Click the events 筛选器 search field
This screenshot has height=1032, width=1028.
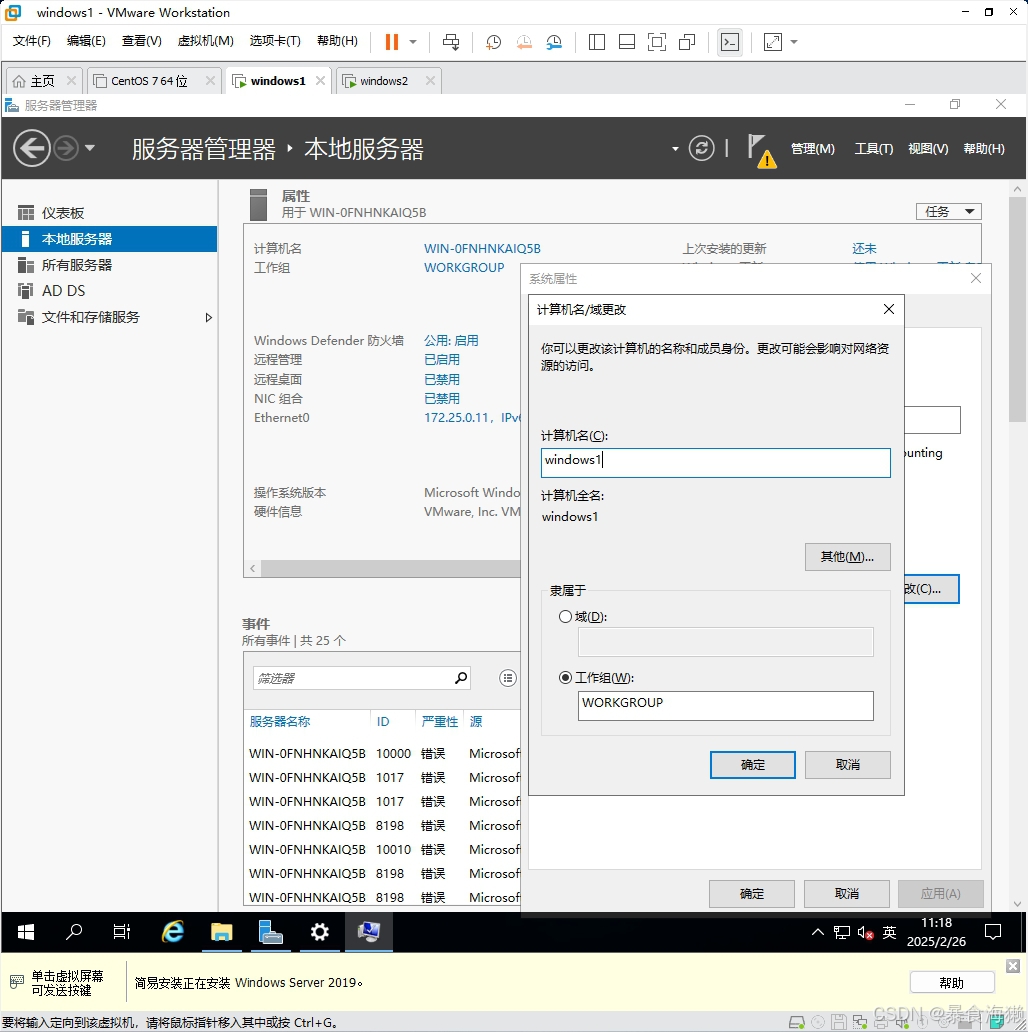click(x=361, y=678)
